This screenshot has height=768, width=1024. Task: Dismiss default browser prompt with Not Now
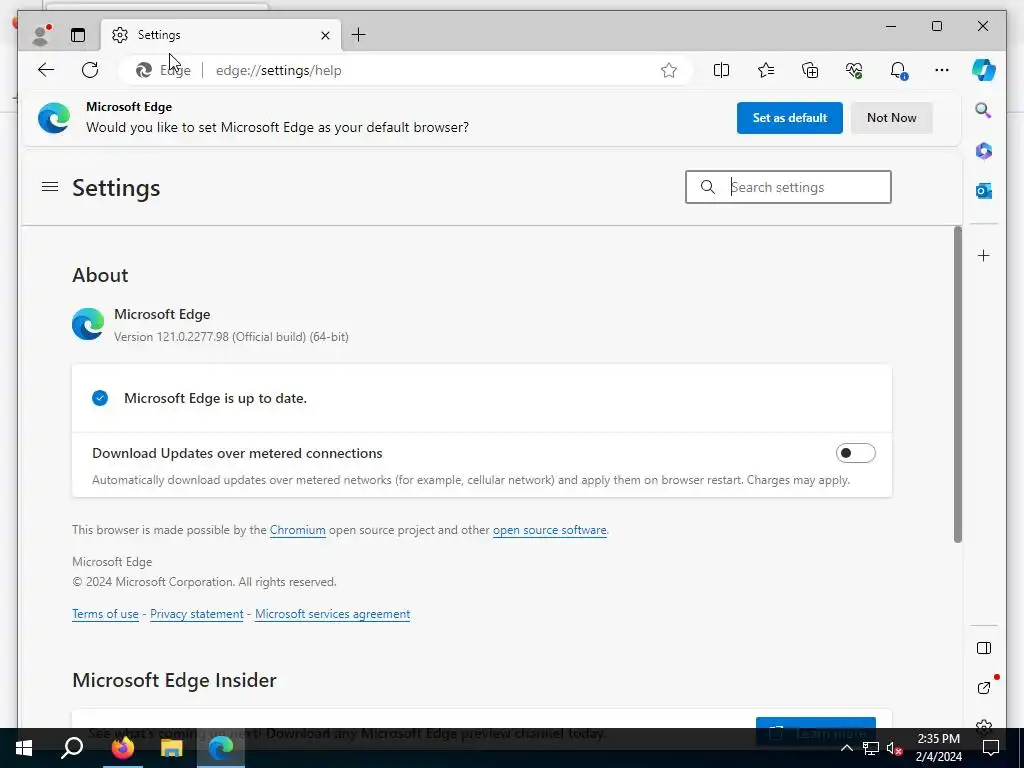click(891, 118)
